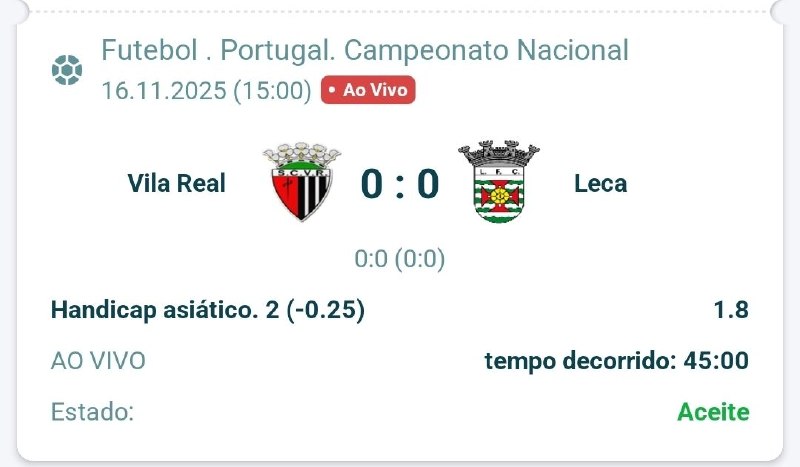Click the 0:0 (0:0) period score line

tap(400, 258)
